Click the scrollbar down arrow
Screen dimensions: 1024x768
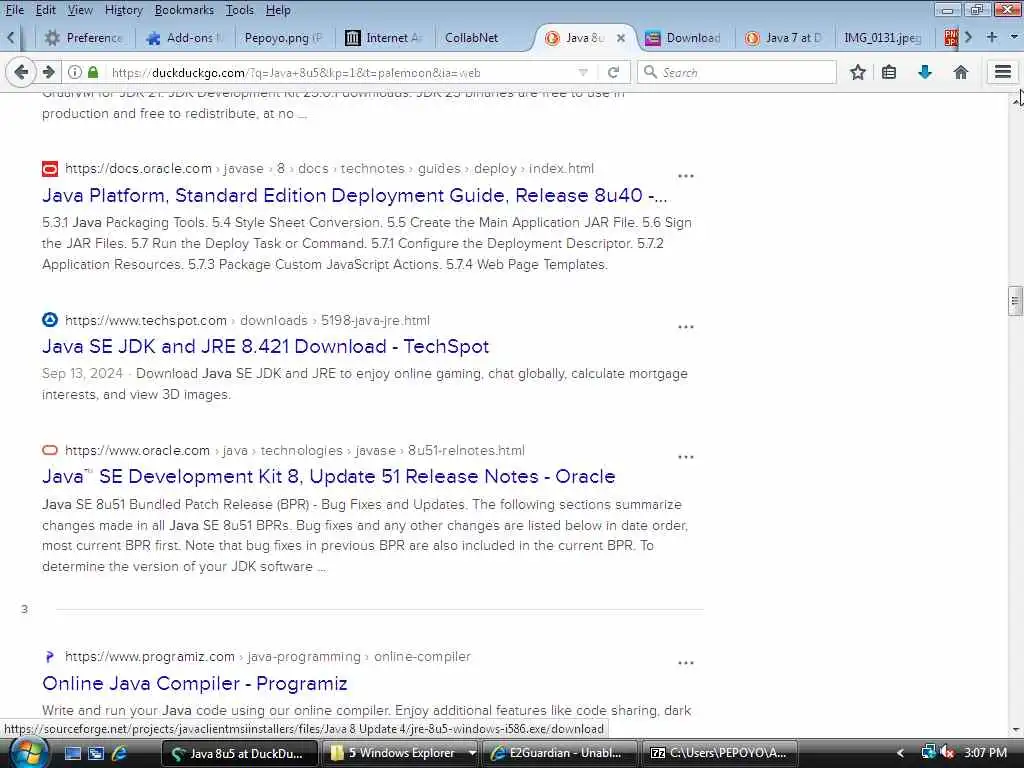coord(1015,730)
